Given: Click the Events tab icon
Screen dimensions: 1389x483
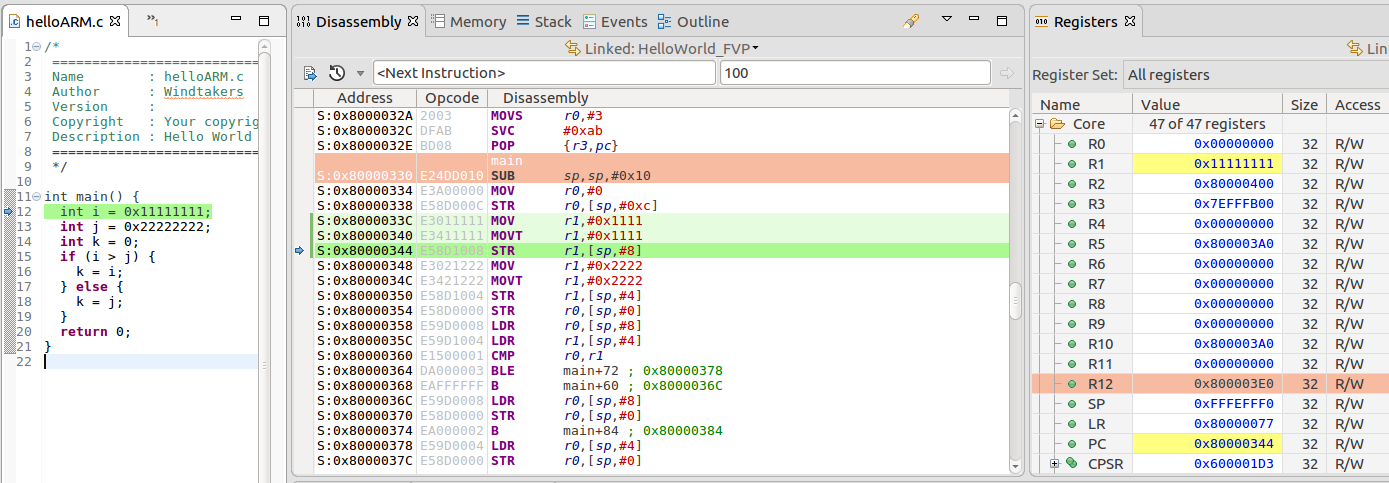Looking at the screenshot, I should (589, 21).
